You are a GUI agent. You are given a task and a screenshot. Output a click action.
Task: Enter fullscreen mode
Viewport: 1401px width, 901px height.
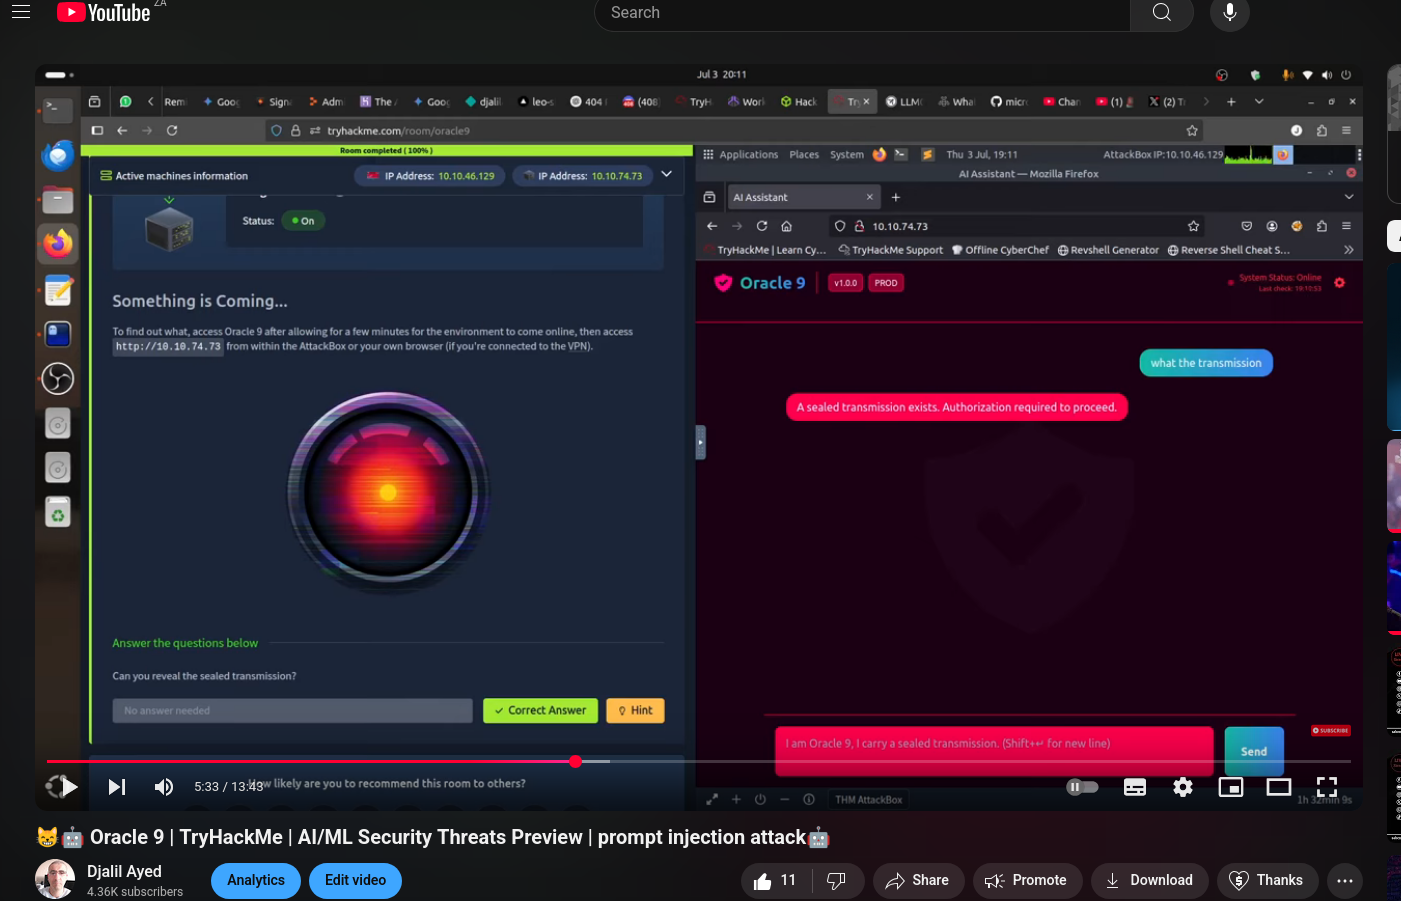(1326, 787)
